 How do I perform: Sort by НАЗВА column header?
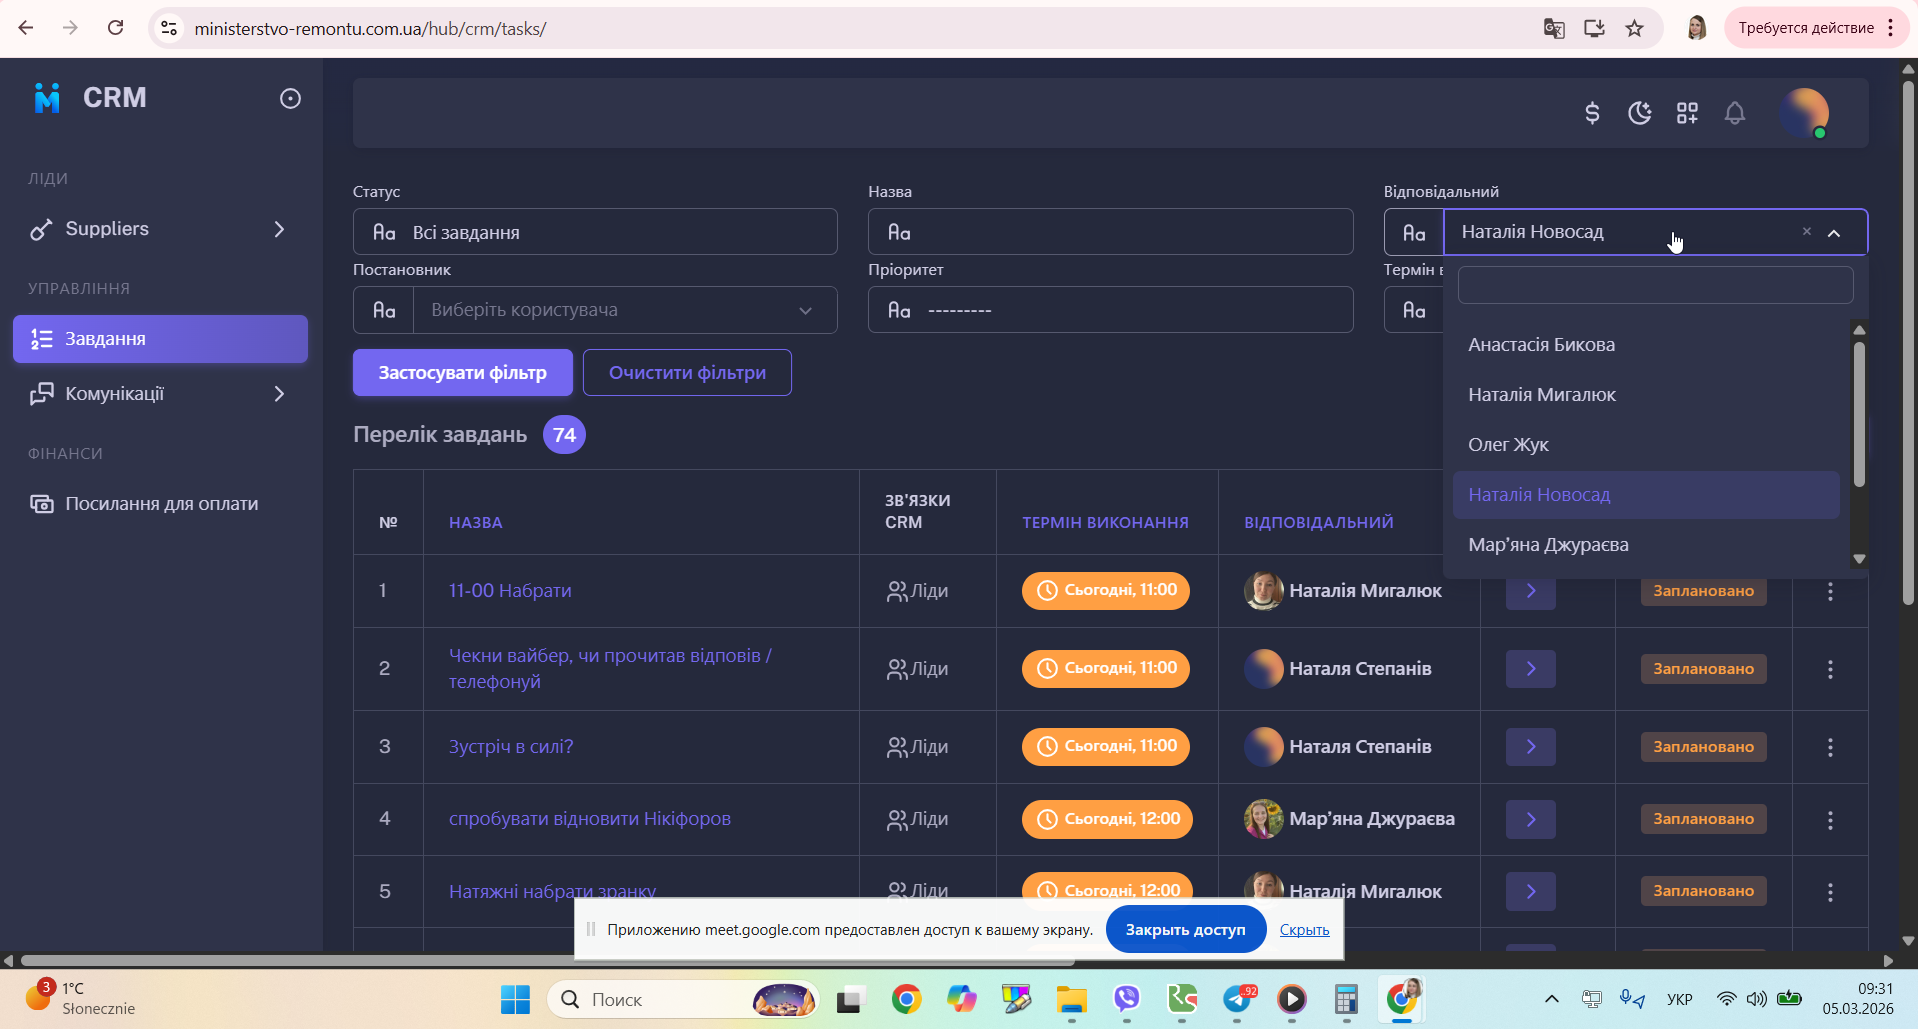pos(476,523)
